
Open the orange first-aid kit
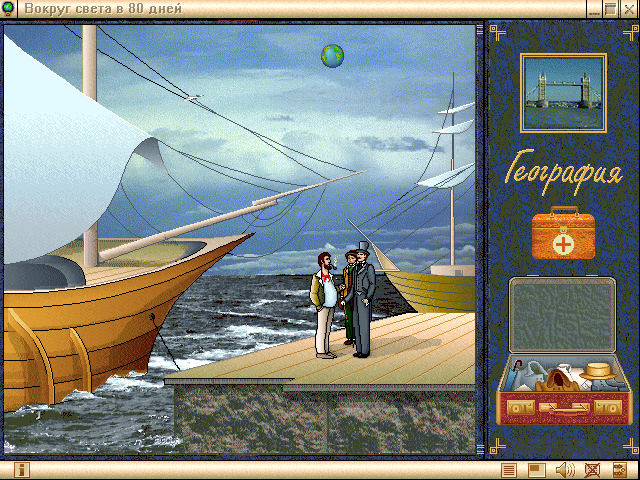563,233
